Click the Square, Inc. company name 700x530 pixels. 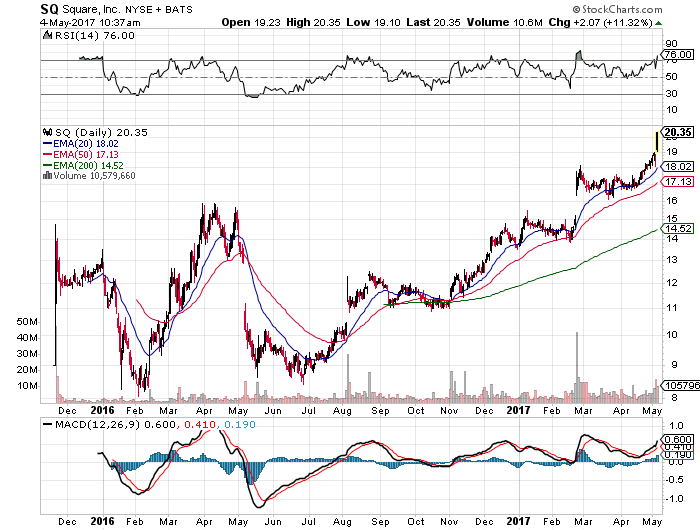pyautogui.click(x=92, y=9)
